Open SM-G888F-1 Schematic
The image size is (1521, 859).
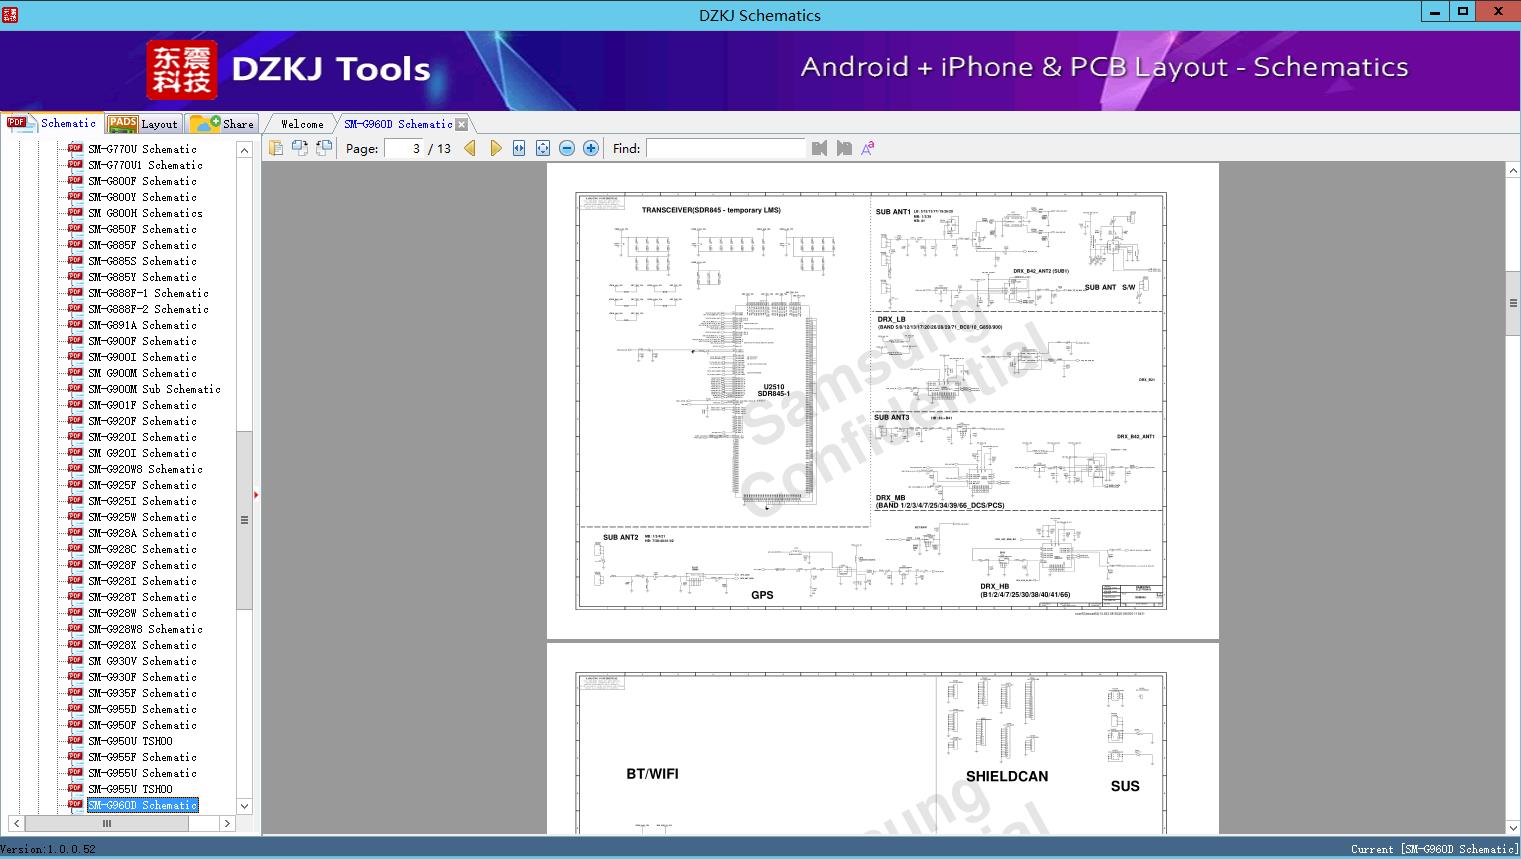point(148,293)
